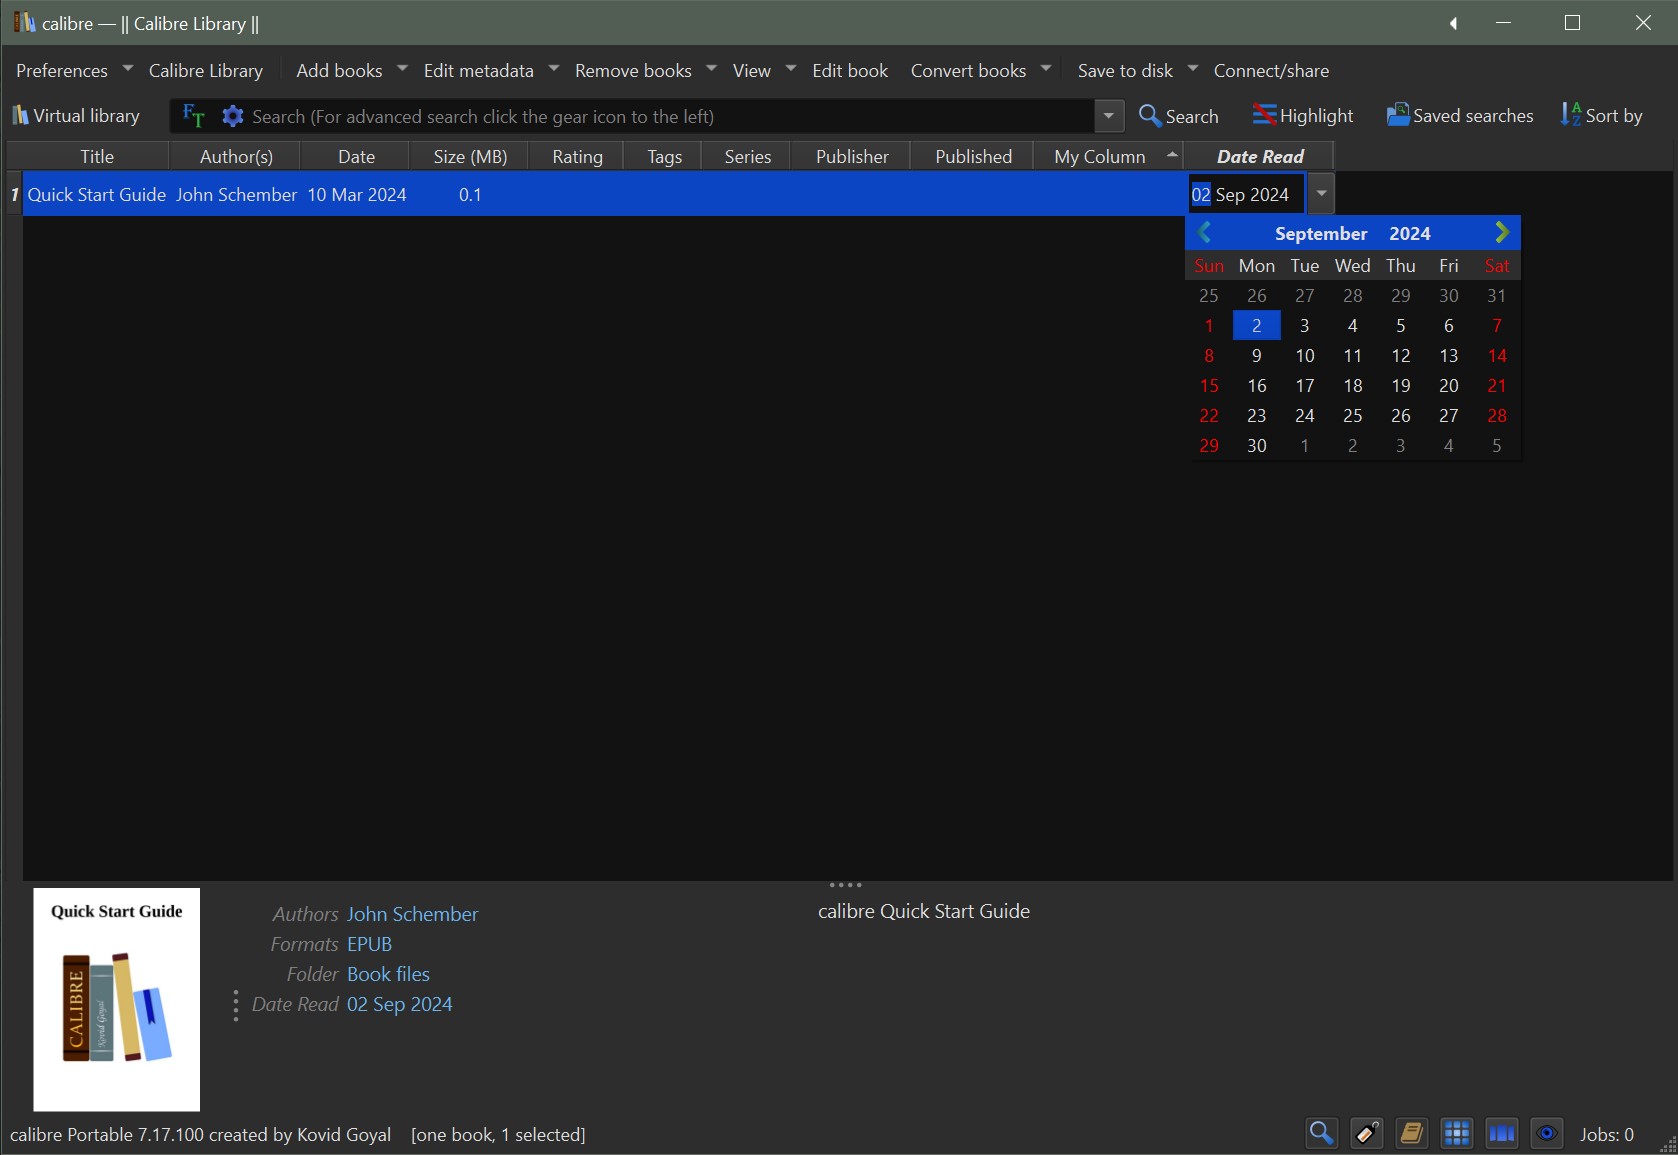
Task: Go to next month in the calendar
Action: [x=1501, y=233]
